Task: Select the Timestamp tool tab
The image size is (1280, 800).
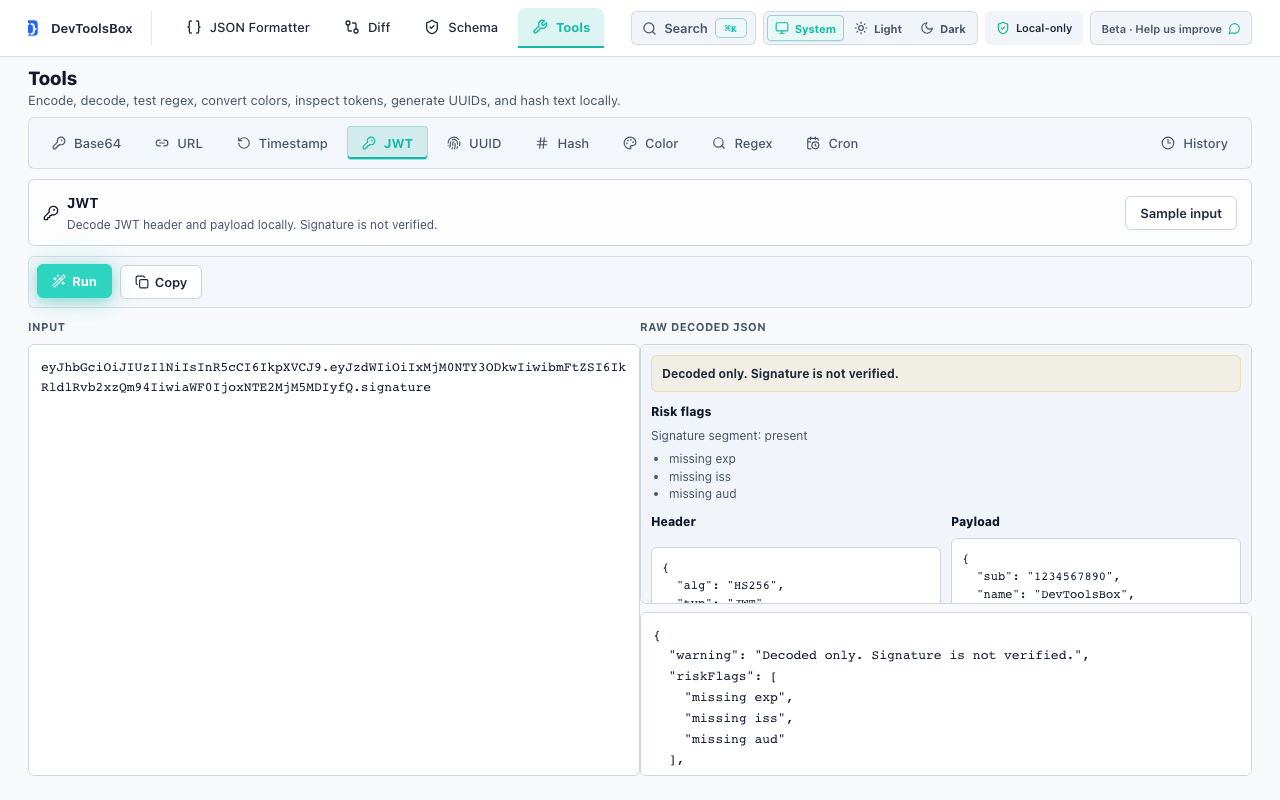Action: 282,143
